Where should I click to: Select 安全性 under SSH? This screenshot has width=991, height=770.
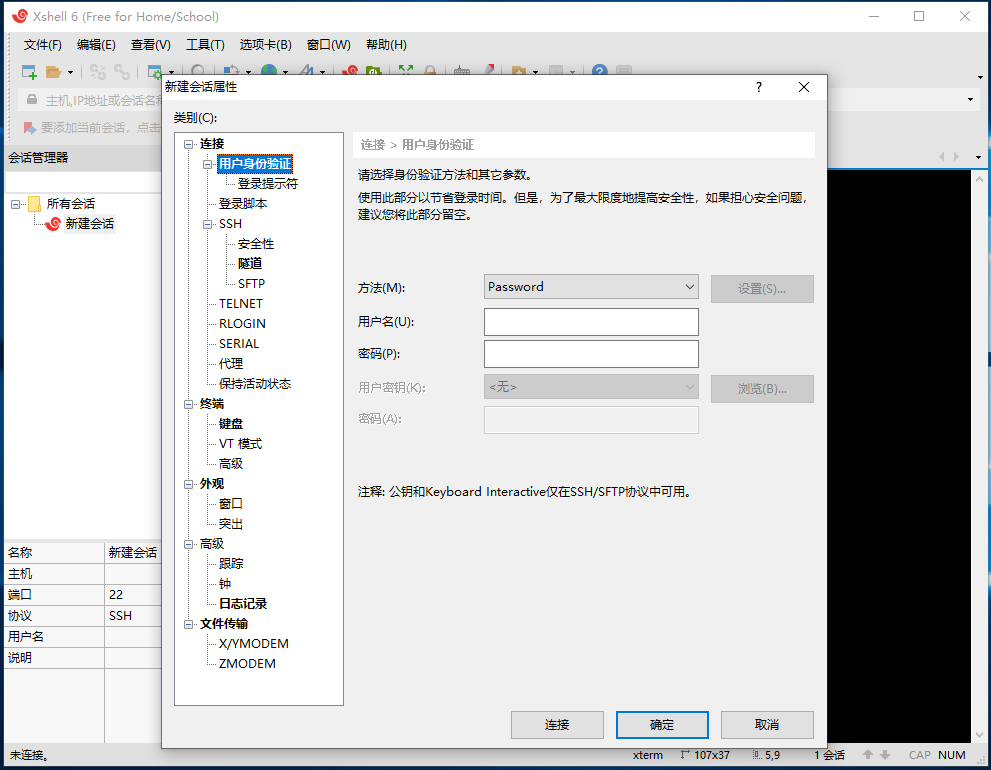[255, 244]
